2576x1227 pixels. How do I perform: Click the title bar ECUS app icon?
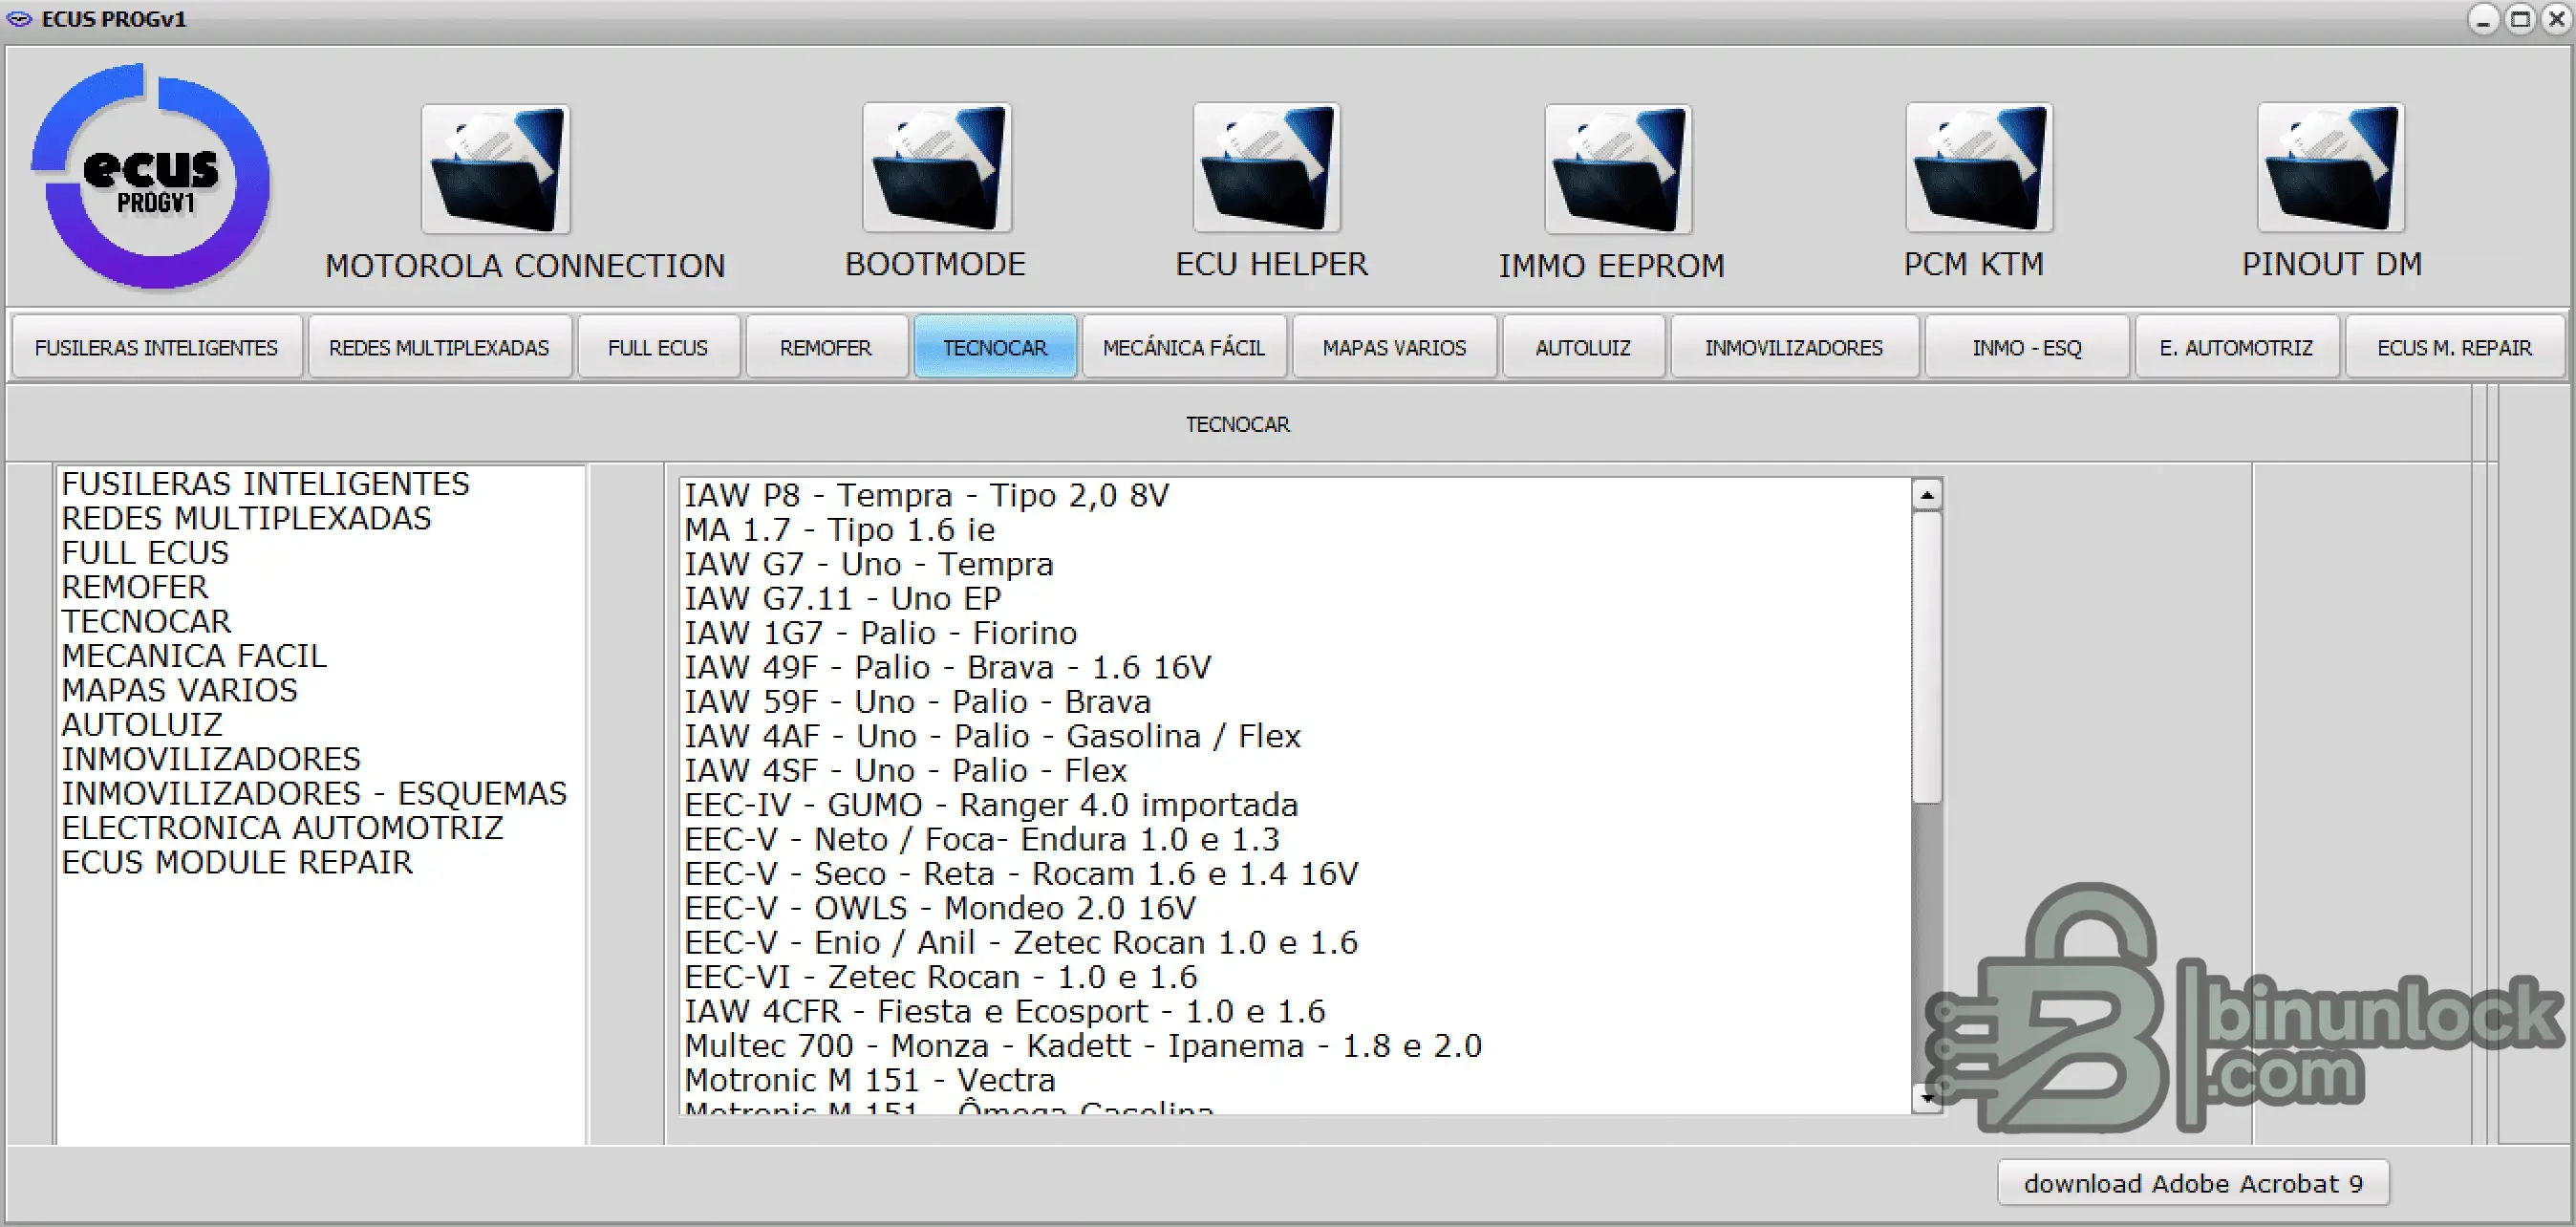[19, 19]
